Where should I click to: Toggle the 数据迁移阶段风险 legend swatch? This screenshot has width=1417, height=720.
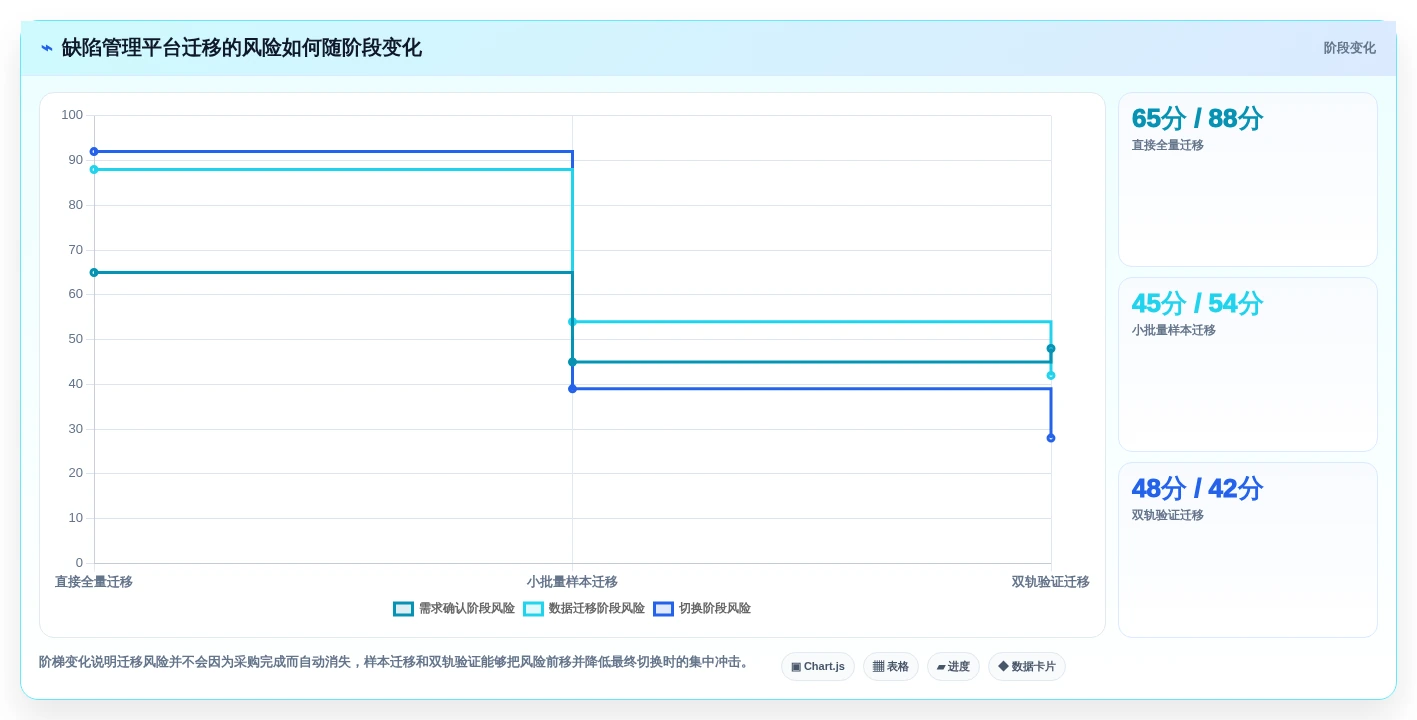533,608
